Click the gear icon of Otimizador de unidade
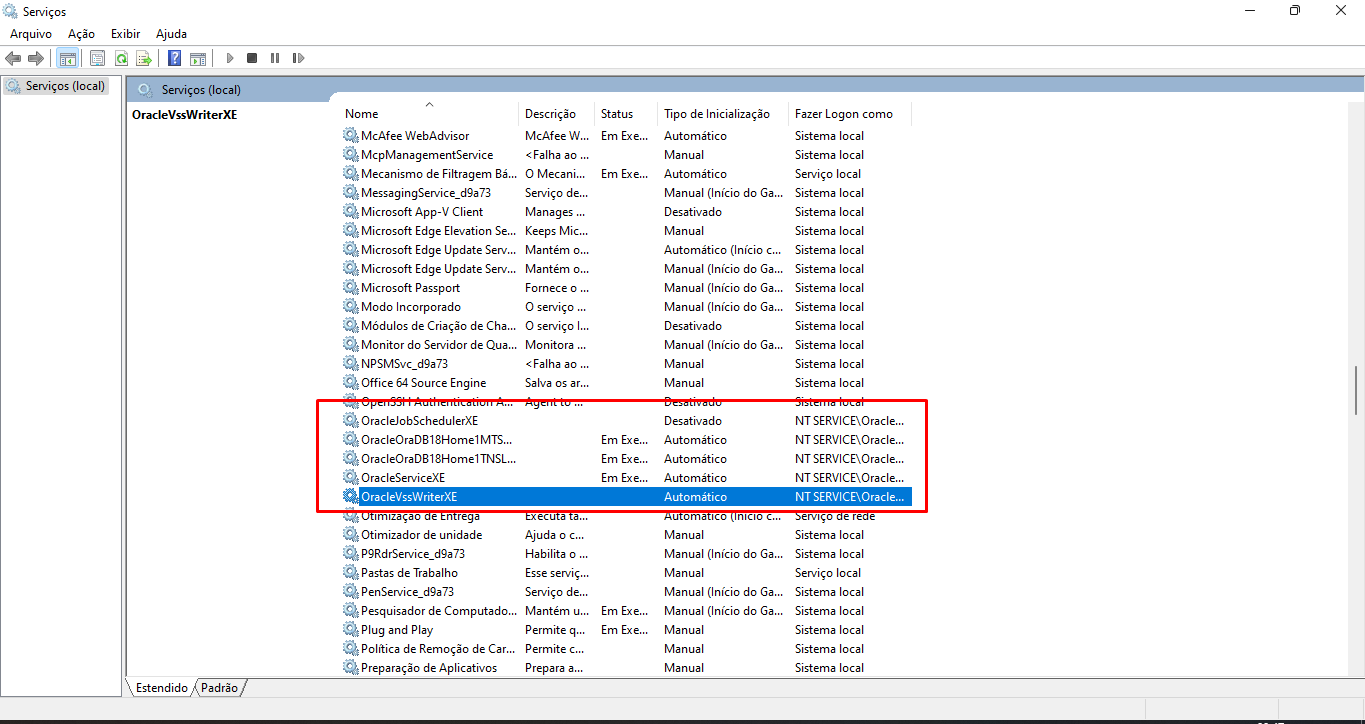The image size is (1365, 724). pos(350,535)
